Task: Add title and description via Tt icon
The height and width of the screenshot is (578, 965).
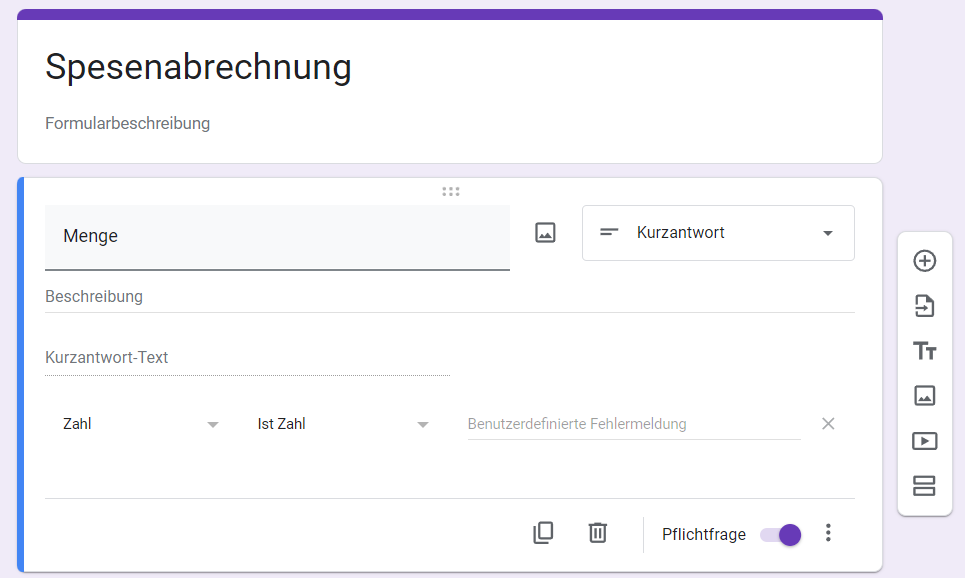Action: pos(925,351)
